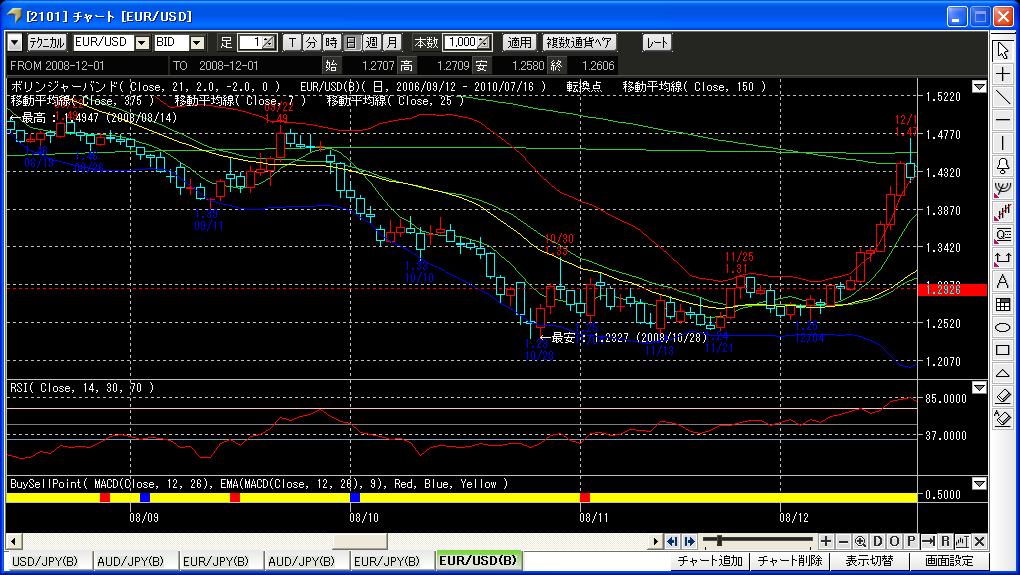The height and width of the screenshot is (575, 1020).
Task: Toggle the P button
Action: point(911,541)
